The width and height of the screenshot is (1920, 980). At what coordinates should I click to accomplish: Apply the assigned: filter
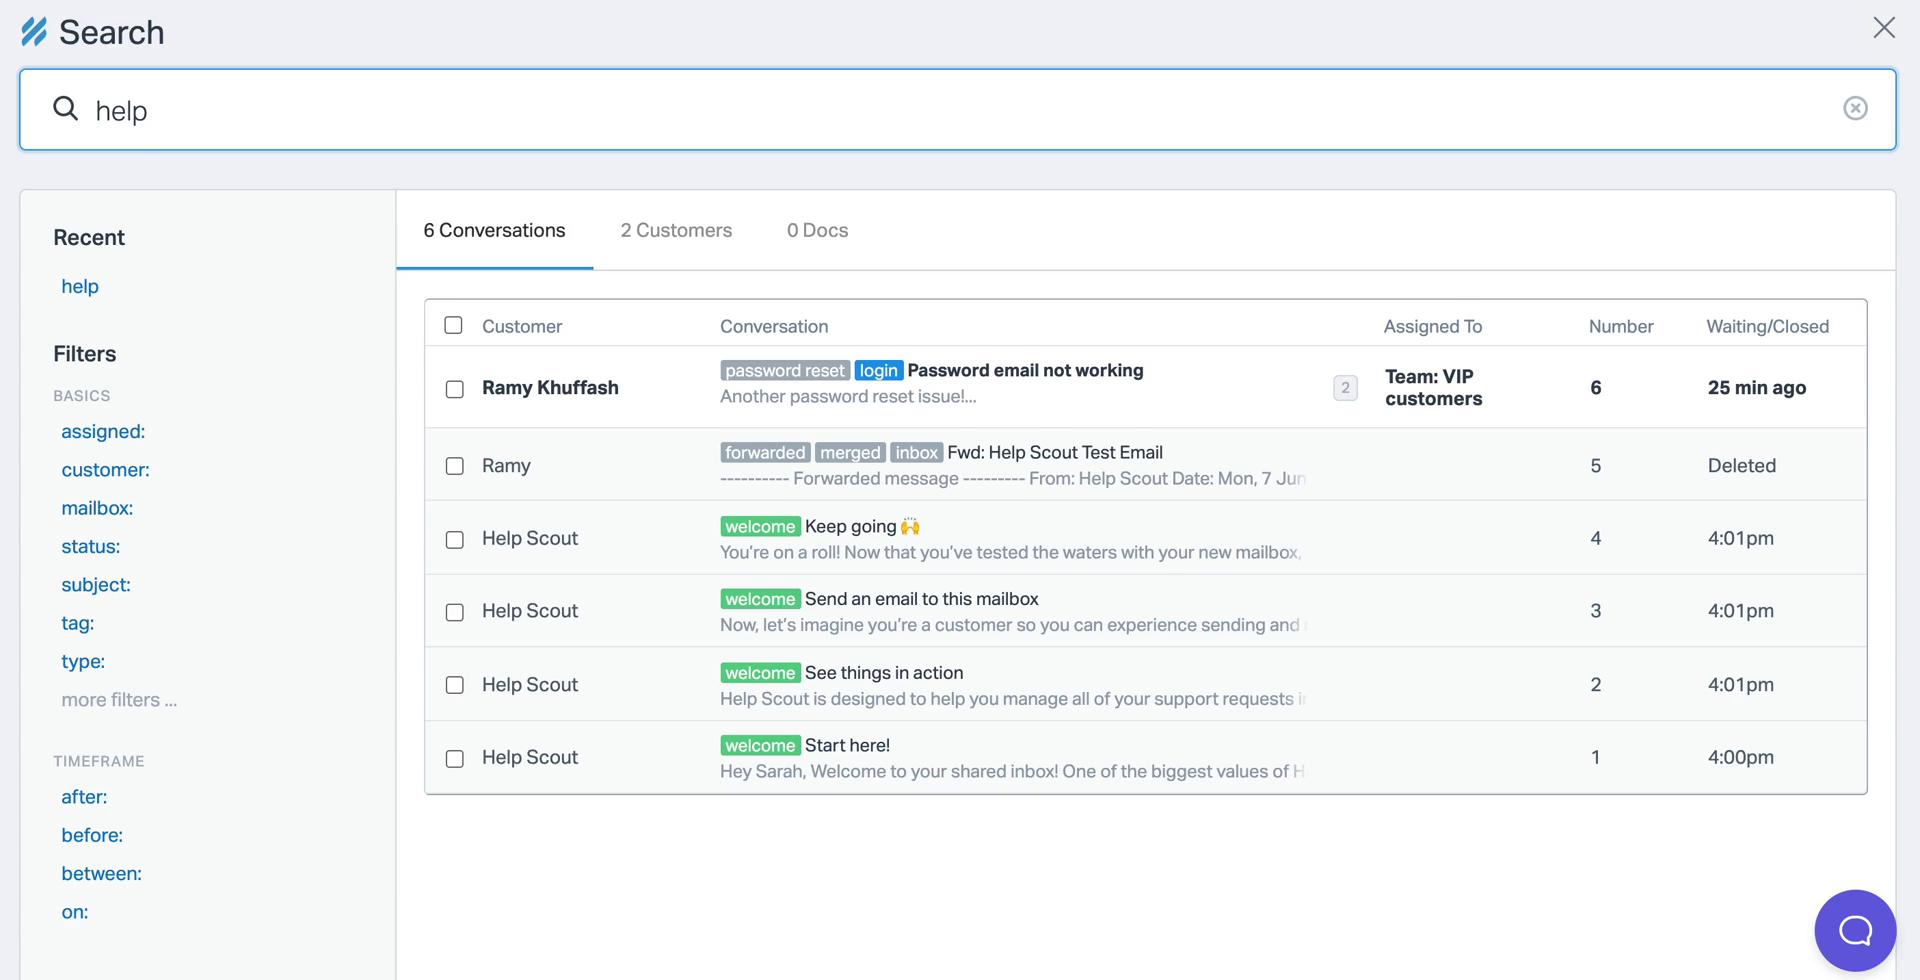coord(103,431)
